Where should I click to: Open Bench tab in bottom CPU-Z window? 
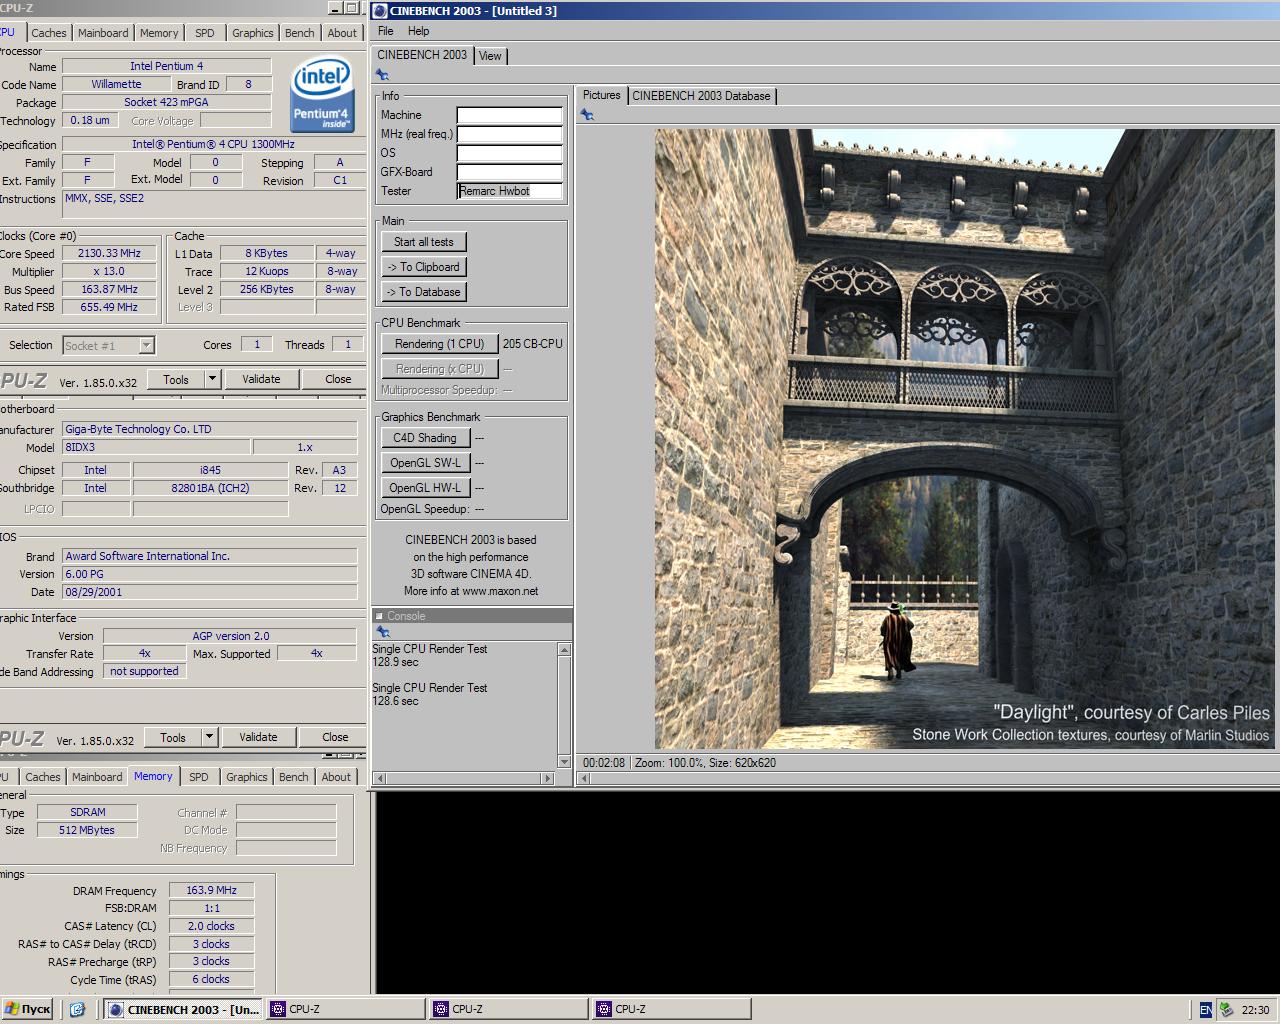tap(294, 777)
